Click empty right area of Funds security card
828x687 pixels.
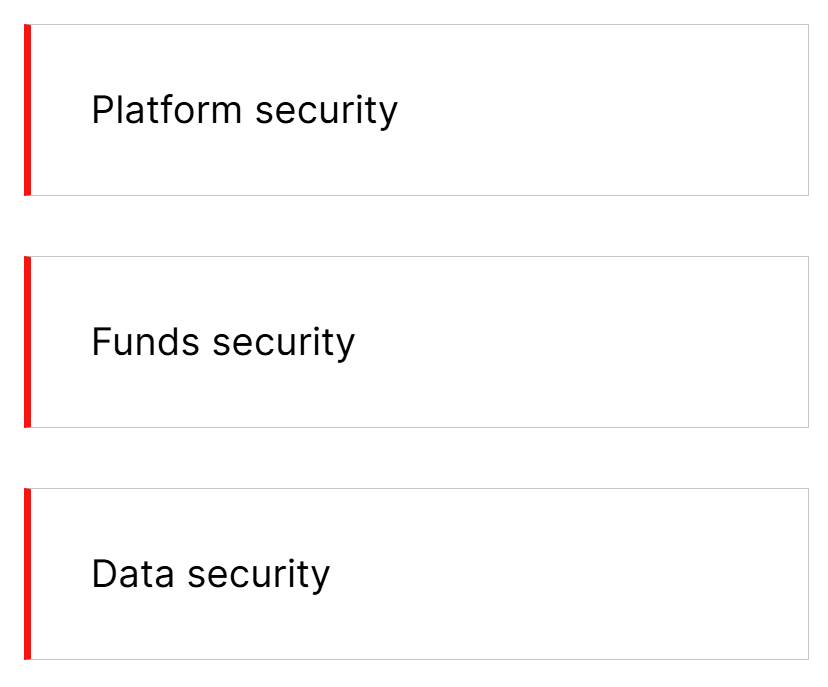click(x=650, y=342)
